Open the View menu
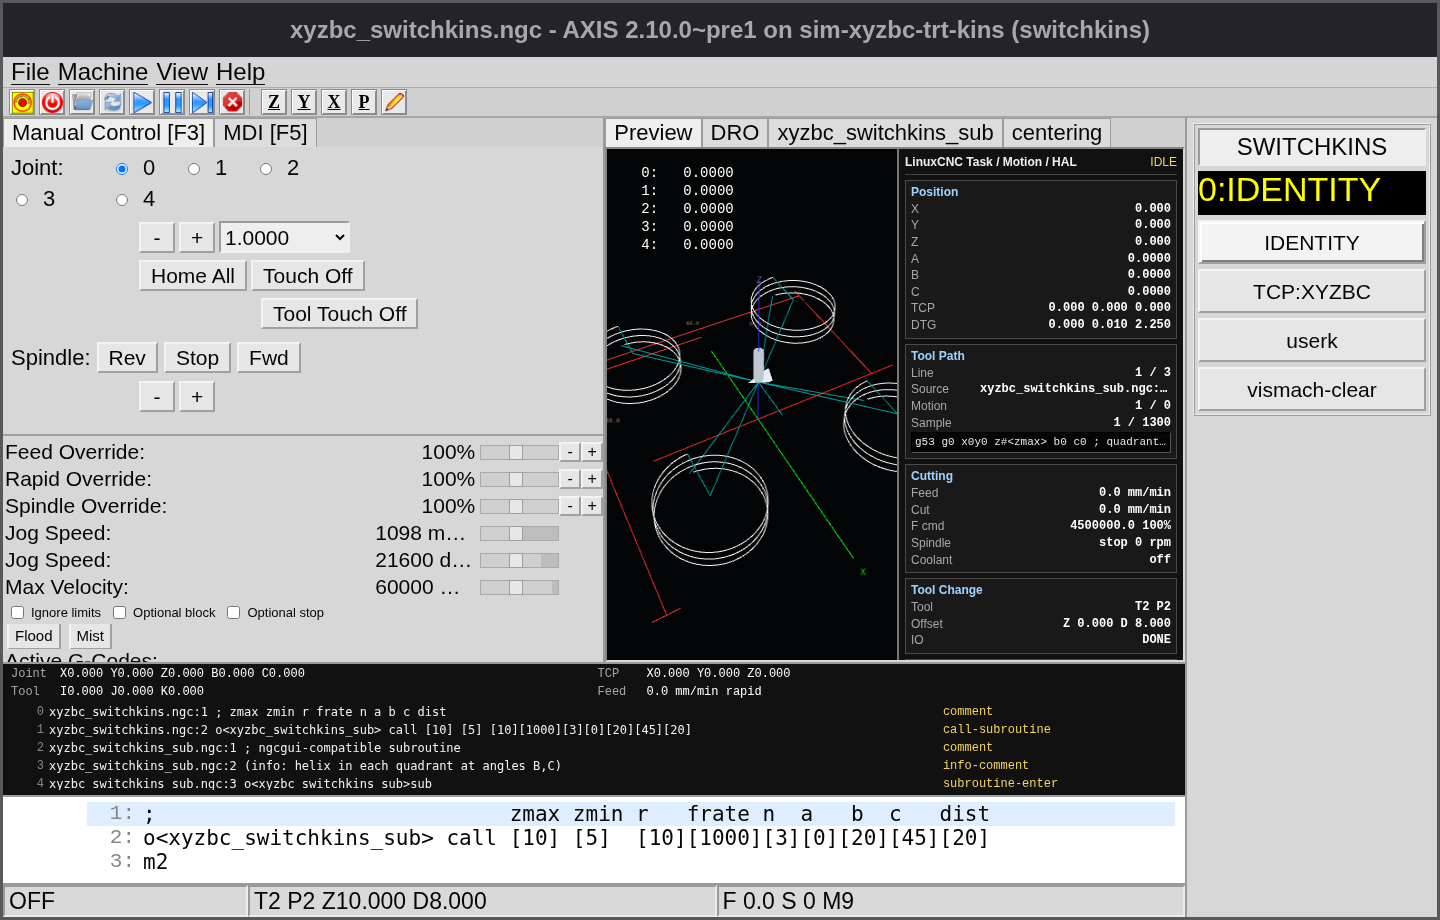 tap(182, 72)
